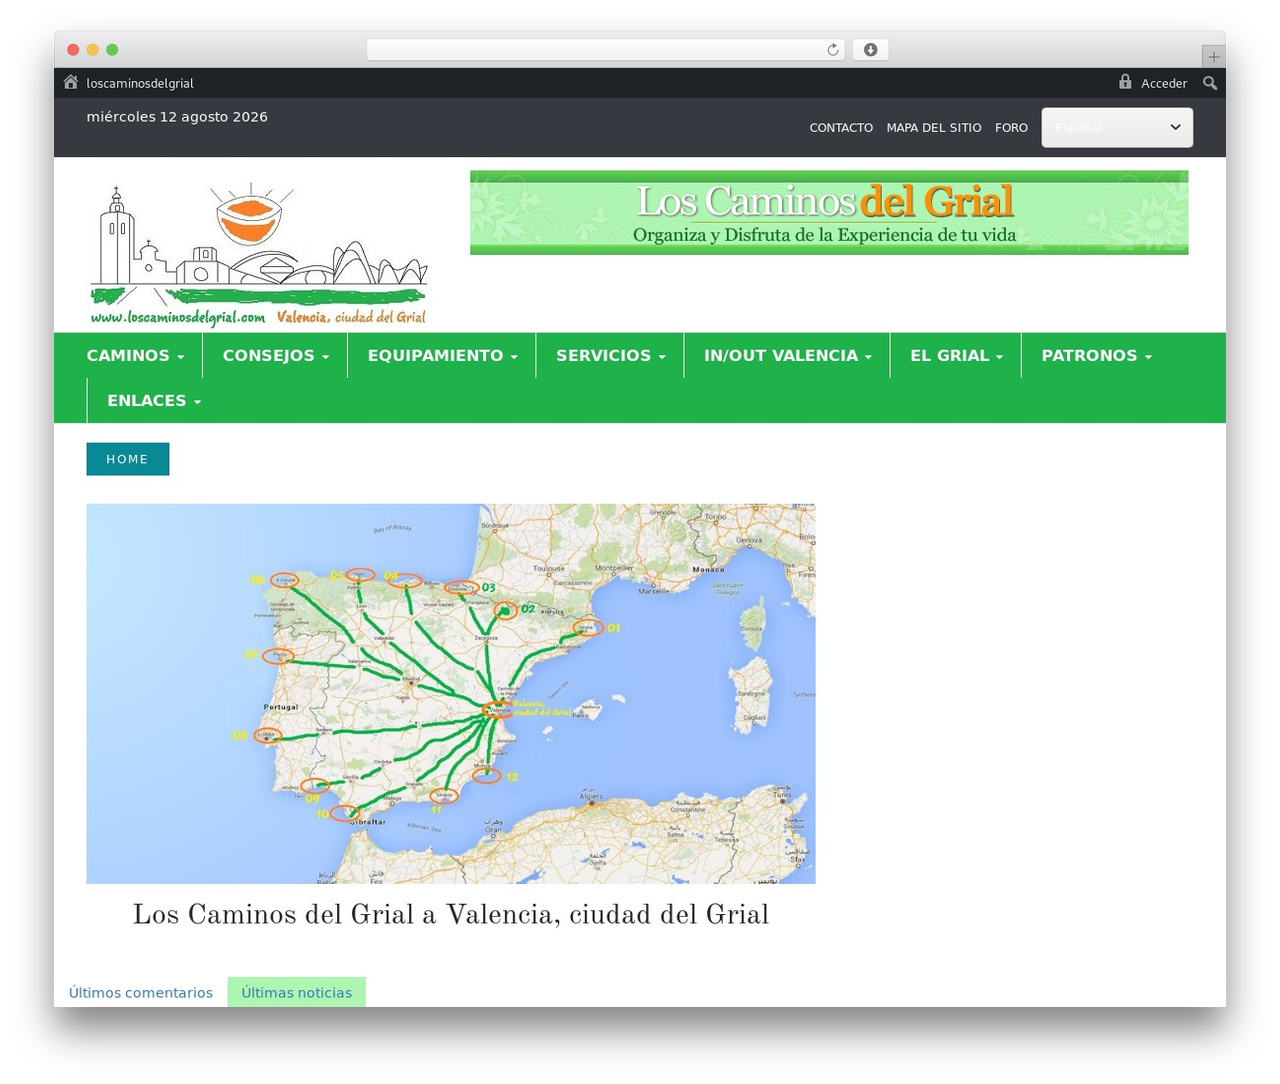The height and width of the screenshot is (1084, 1280).
Task: Open search with the magnifier icon
Action: 1210,83
